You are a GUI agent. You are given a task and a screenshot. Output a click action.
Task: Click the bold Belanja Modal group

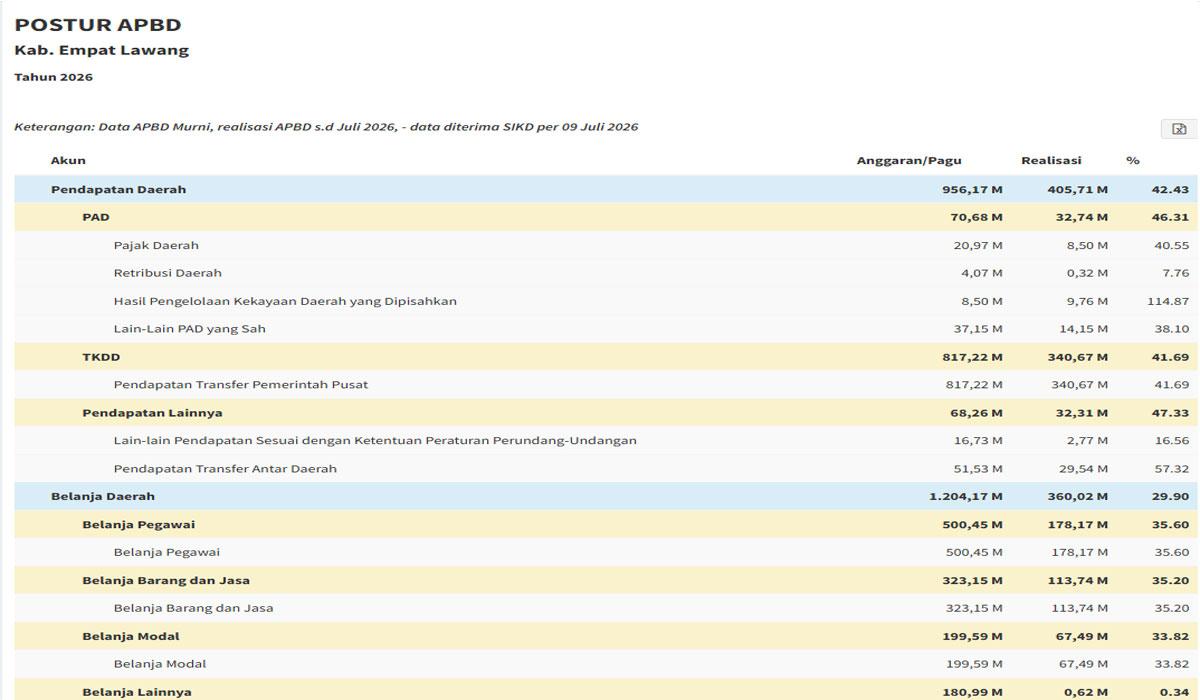click(606, 637)
